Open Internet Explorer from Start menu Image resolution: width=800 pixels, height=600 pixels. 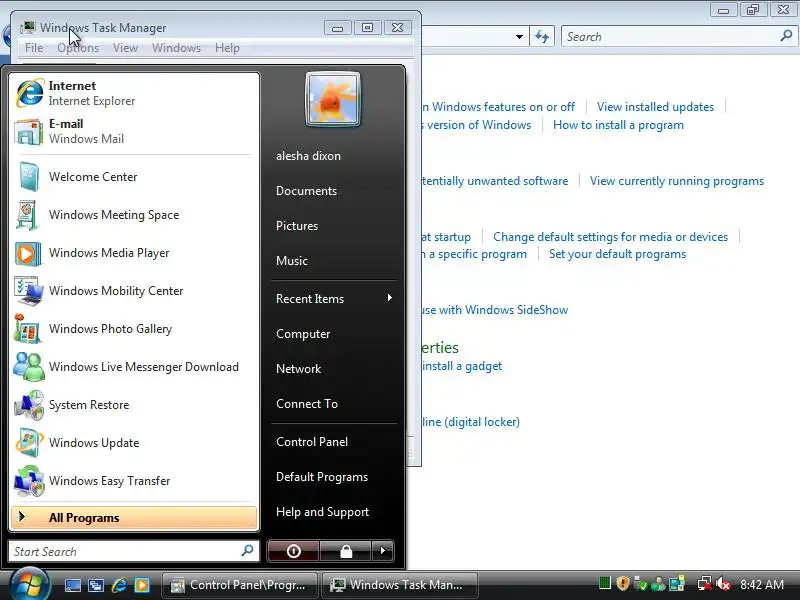134,93
